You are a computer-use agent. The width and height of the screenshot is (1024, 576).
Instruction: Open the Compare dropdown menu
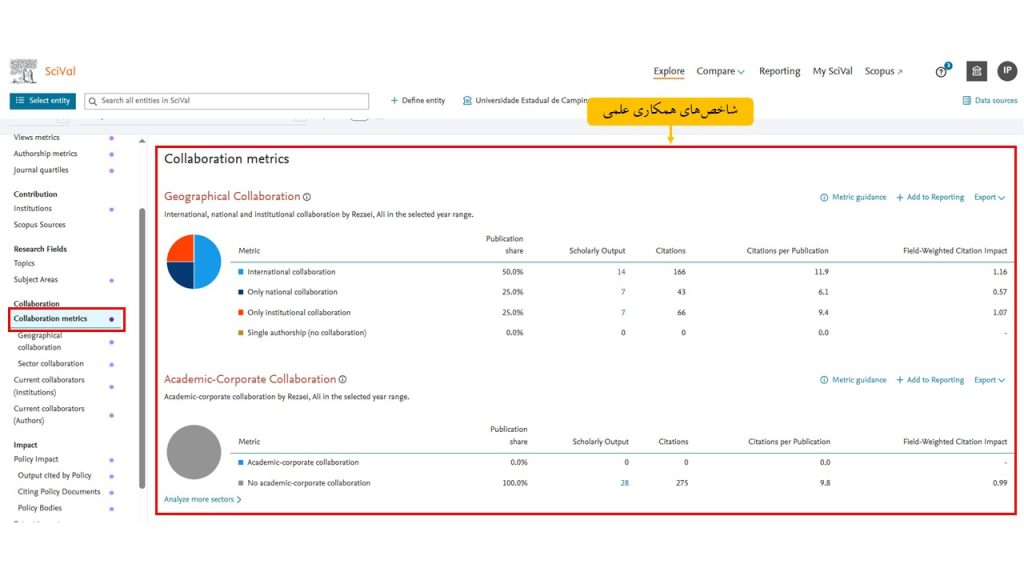coord(720,71)
